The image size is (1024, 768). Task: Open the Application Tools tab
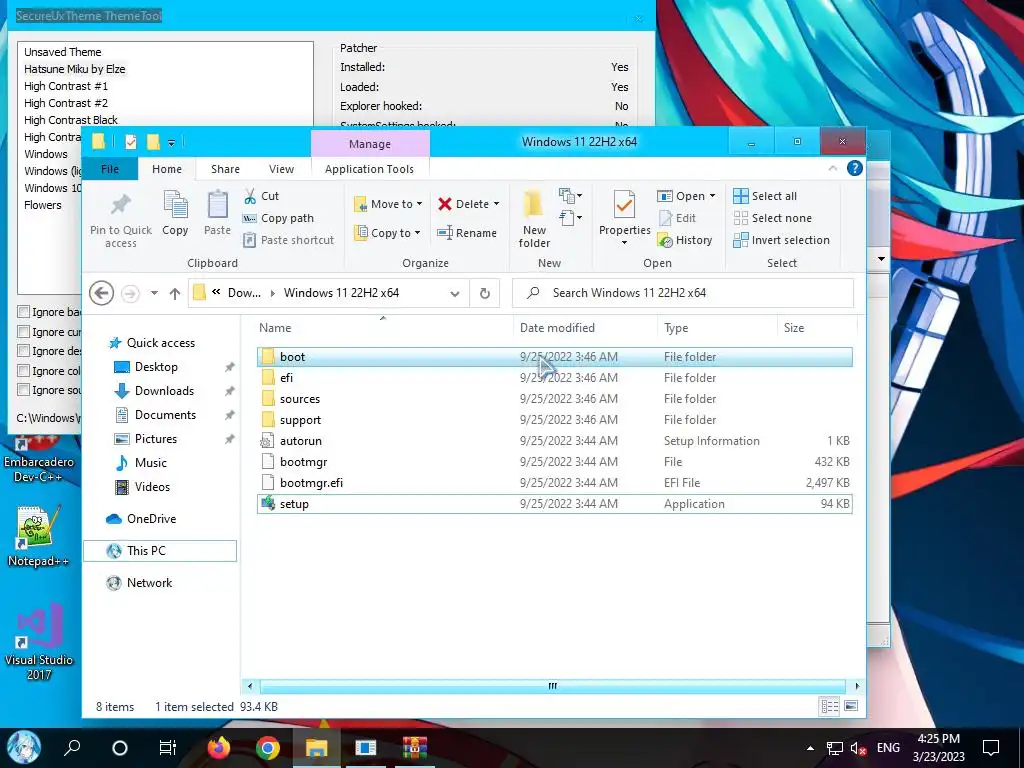pos(369,169)
